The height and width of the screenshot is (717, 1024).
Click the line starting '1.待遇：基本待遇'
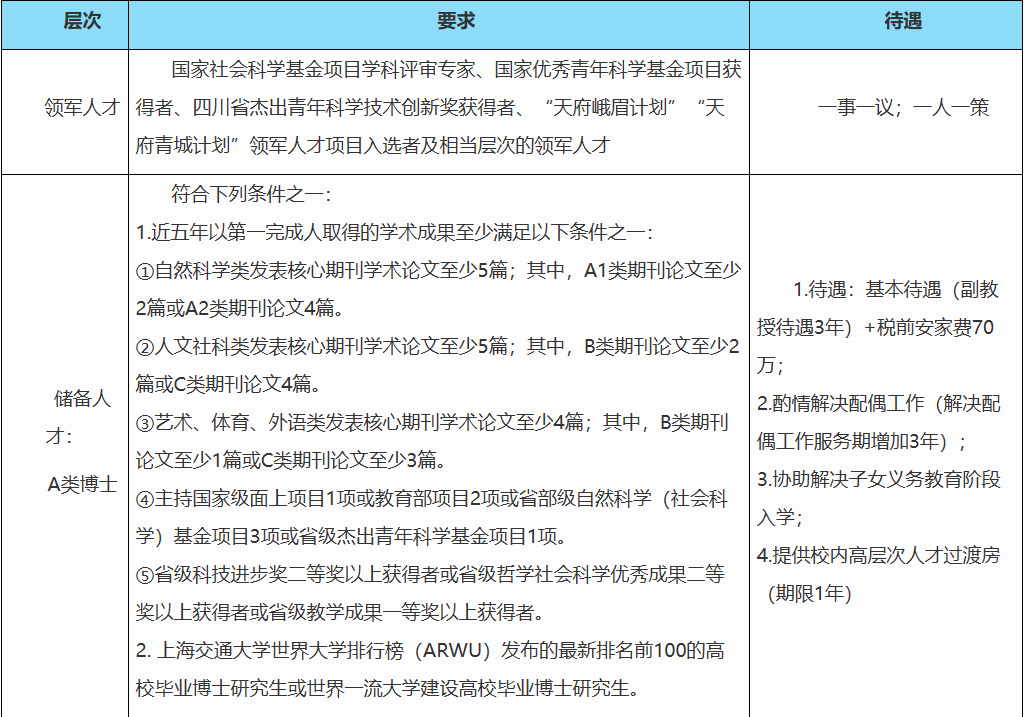coord(896,289)
